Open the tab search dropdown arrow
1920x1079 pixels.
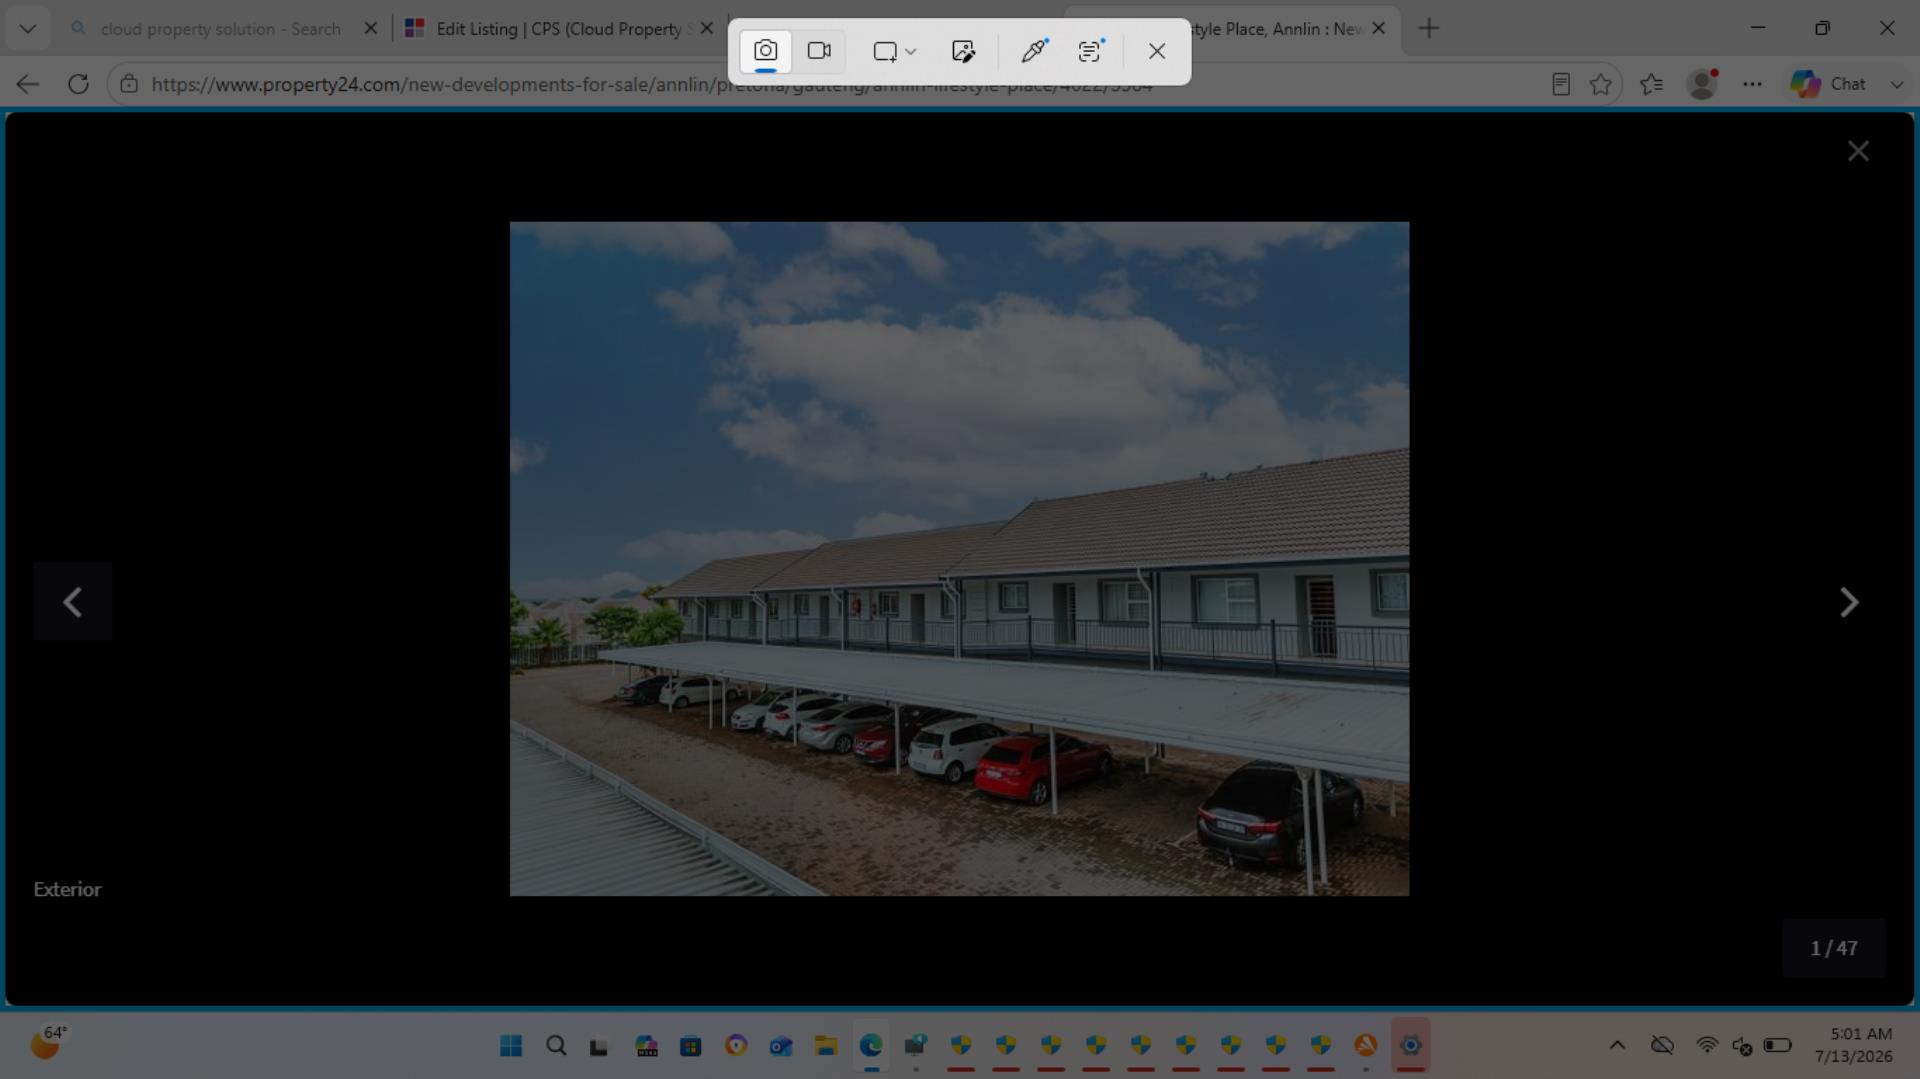click(x=27, y=29)
